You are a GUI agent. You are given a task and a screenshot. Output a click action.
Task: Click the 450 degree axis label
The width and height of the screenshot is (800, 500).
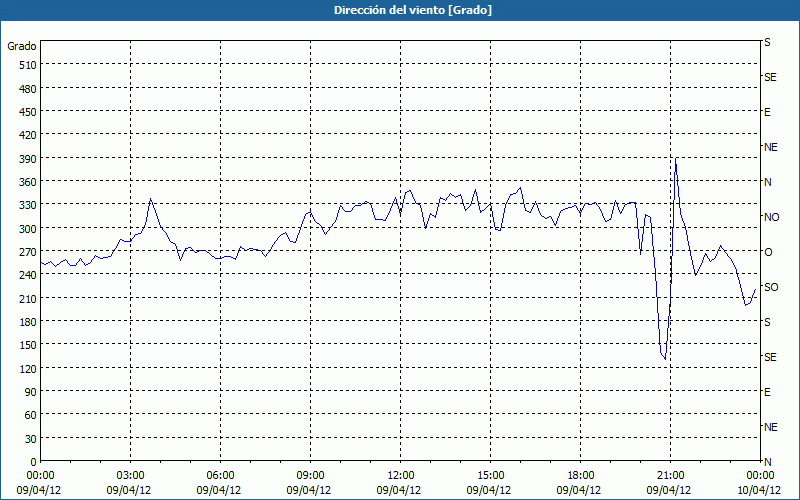[29, 112]
